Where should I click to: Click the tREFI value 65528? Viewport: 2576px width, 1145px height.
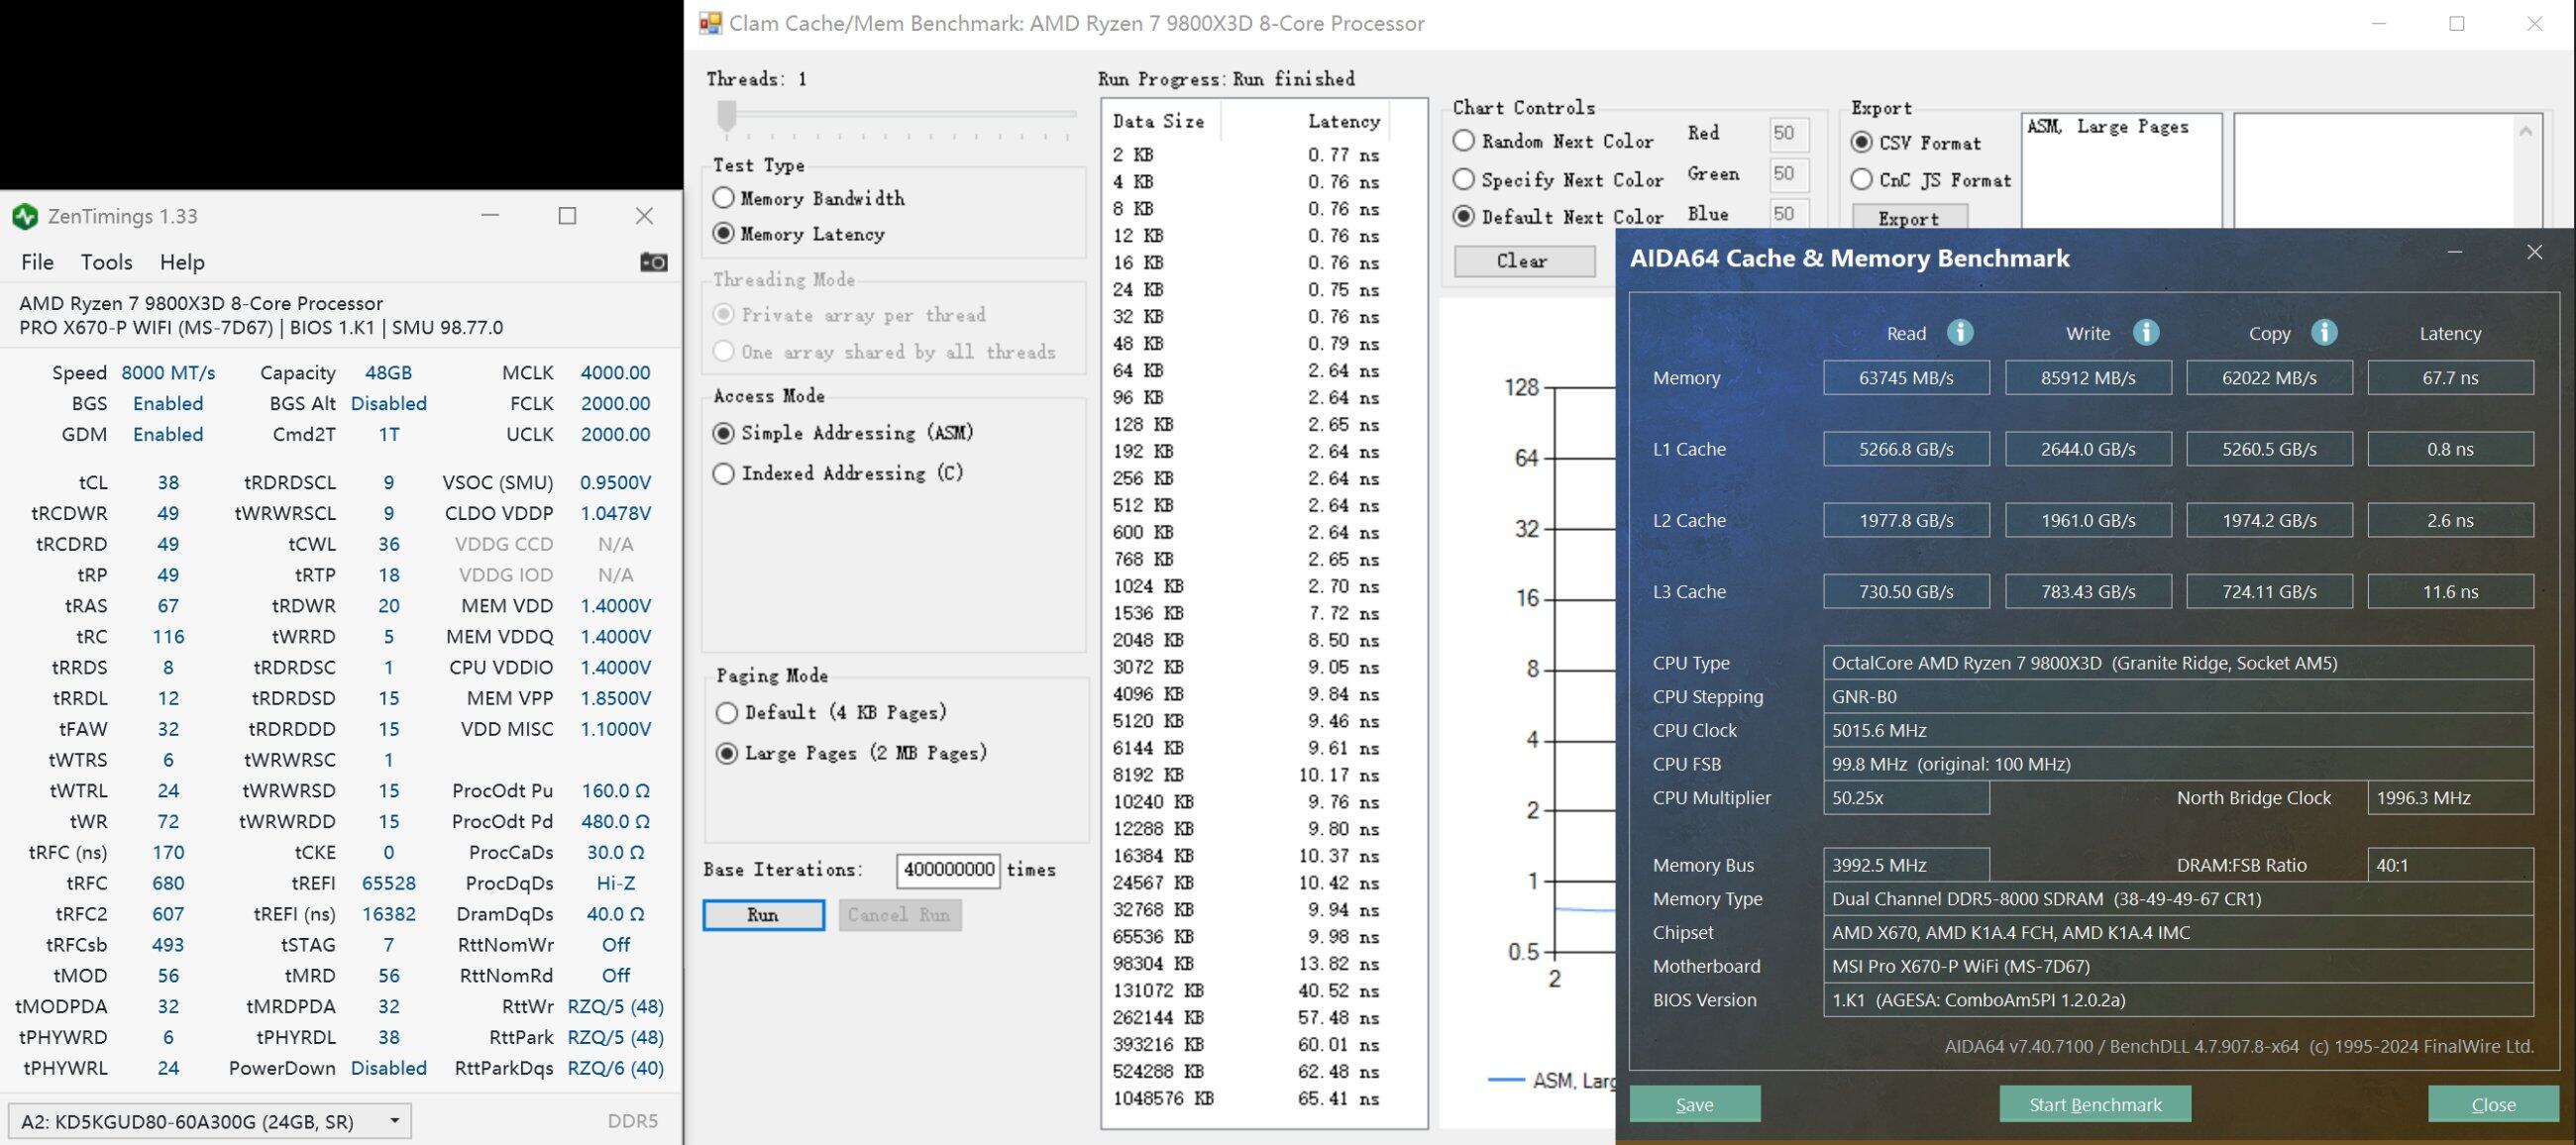[388, 884]
